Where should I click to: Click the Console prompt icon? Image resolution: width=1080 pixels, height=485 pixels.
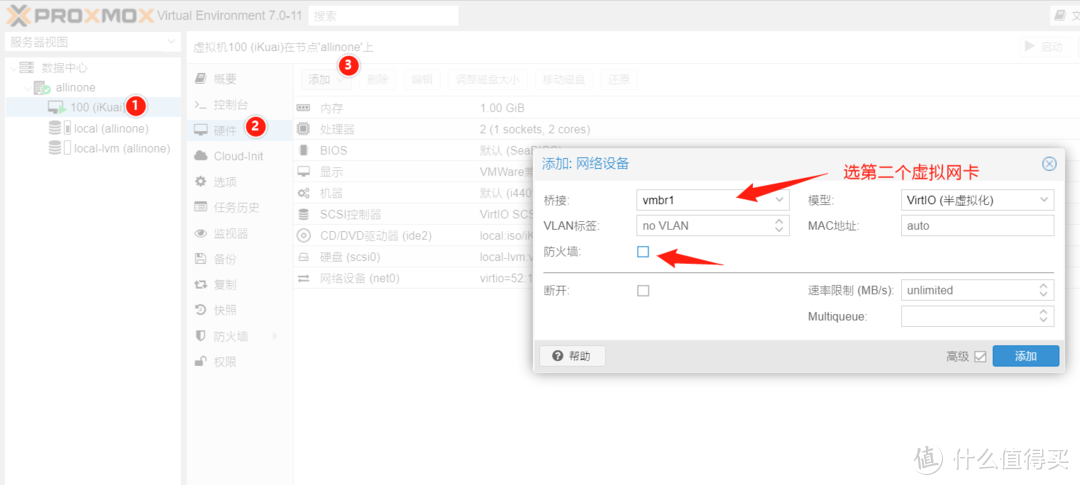pos(200,105)
